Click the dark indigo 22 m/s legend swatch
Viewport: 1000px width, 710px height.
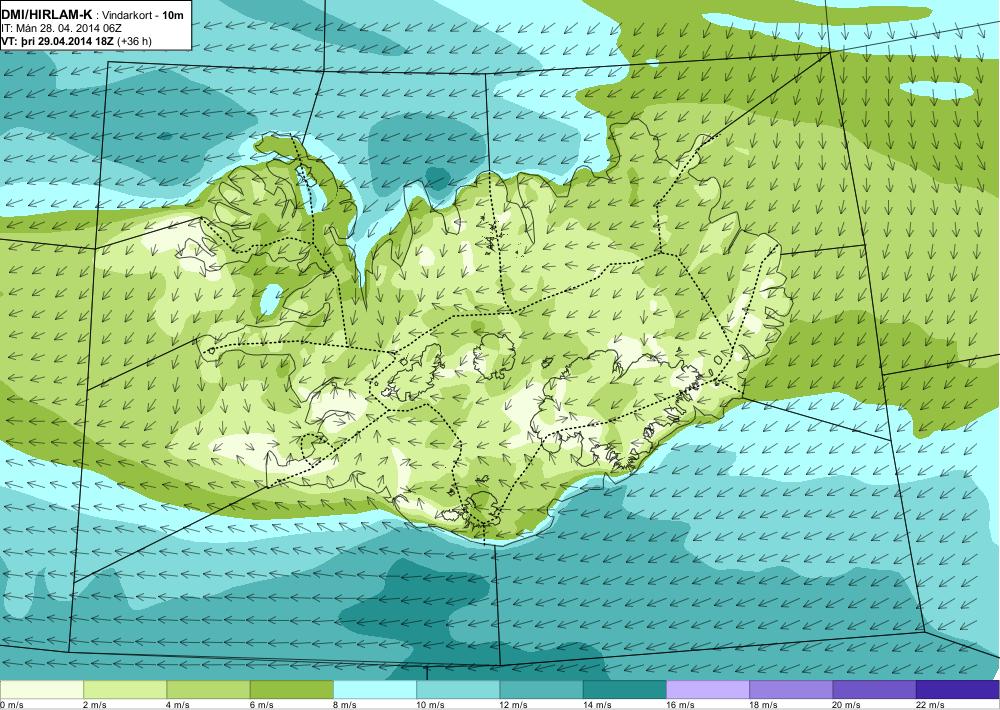[958, 689]
